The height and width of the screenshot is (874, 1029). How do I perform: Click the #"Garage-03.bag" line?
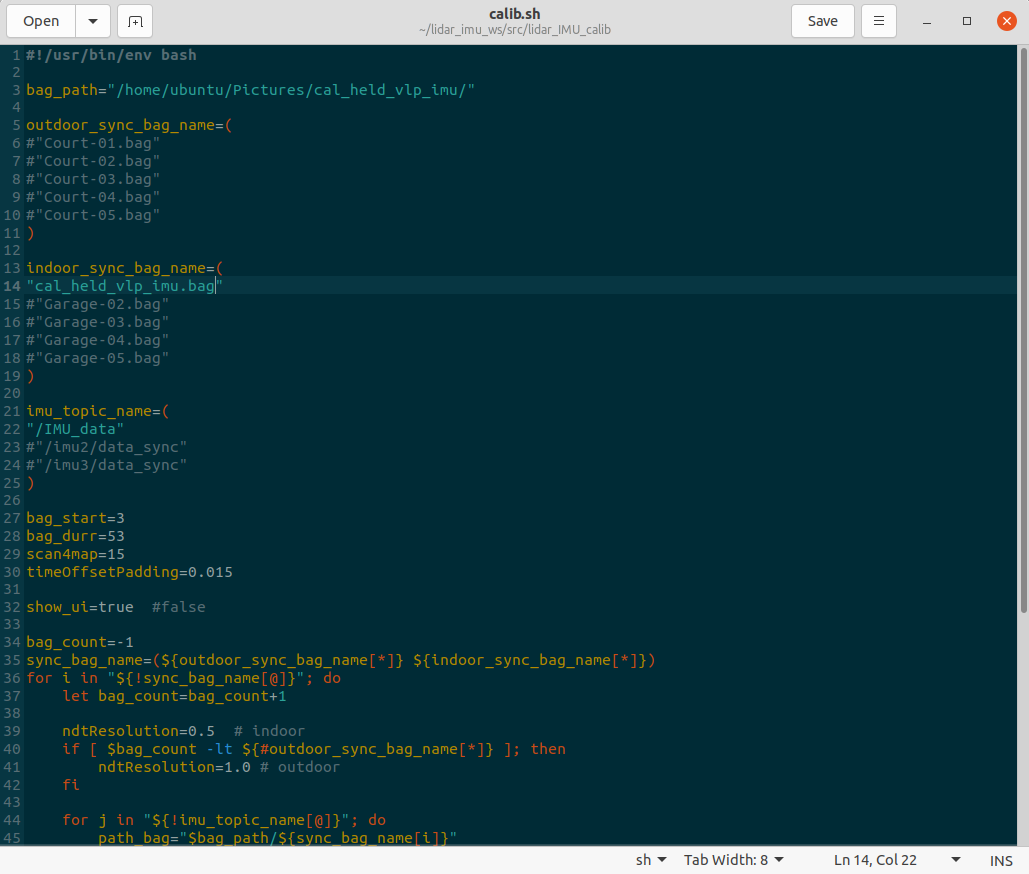(97, 322)
